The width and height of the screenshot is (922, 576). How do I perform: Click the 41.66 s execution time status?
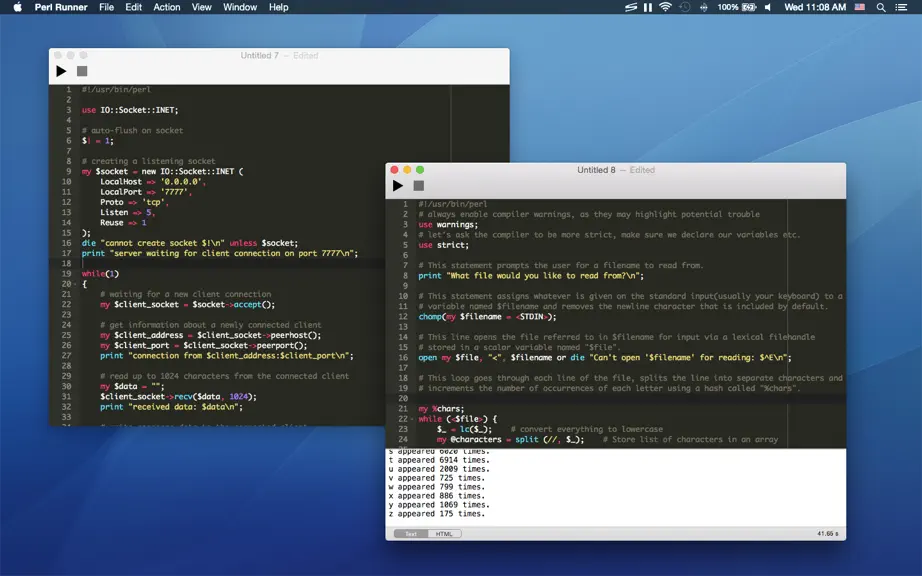pos(828,534)
